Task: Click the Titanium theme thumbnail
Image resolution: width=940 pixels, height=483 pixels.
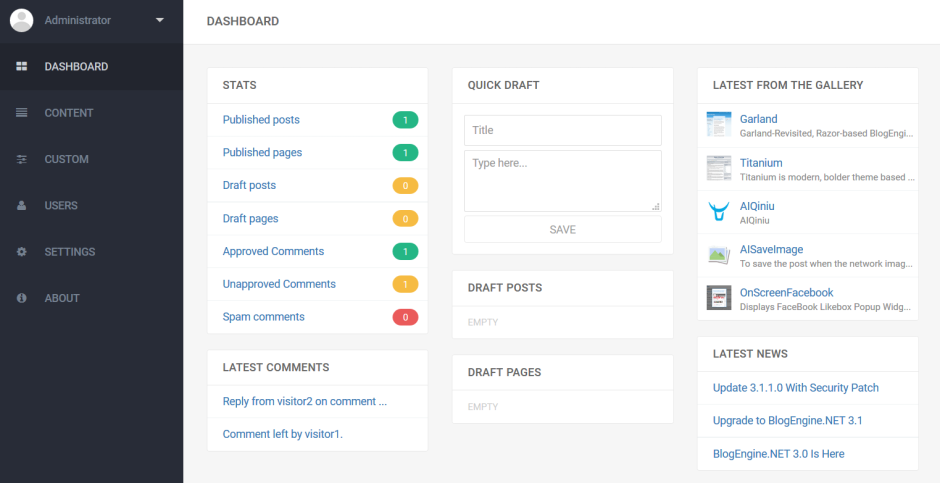Action: [x=718, y=168]
